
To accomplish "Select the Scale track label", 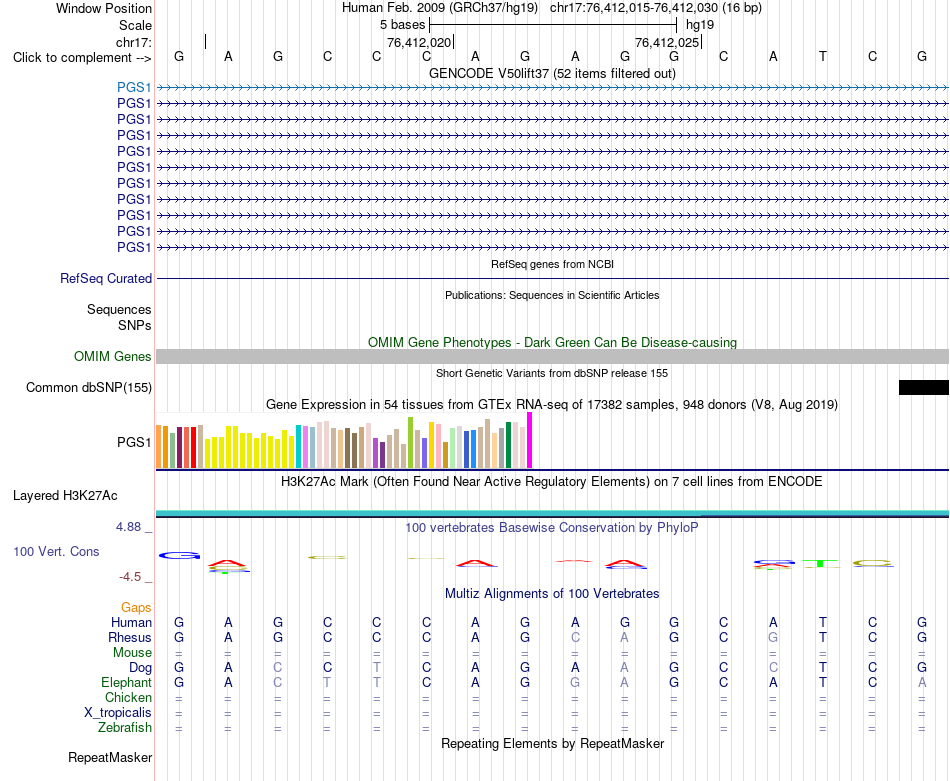I will 135,25.
